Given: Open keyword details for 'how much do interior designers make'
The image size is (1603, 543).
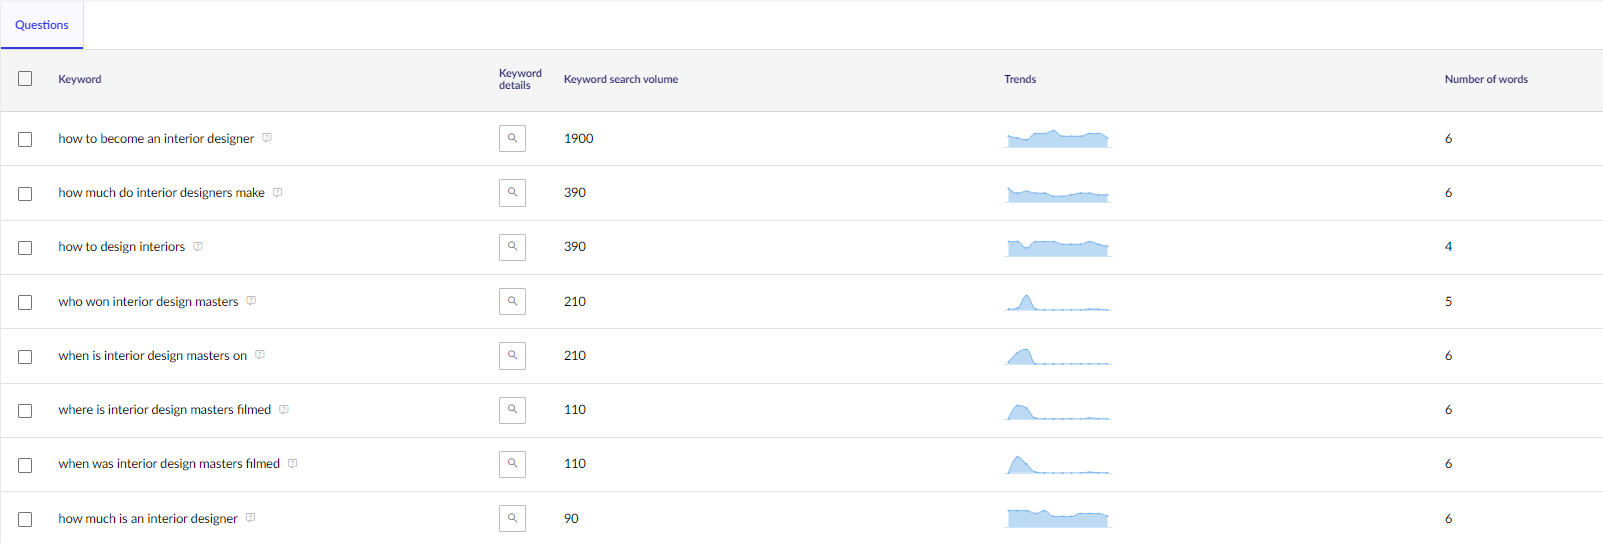Looking at the screenshot, I should coord(512,192).
